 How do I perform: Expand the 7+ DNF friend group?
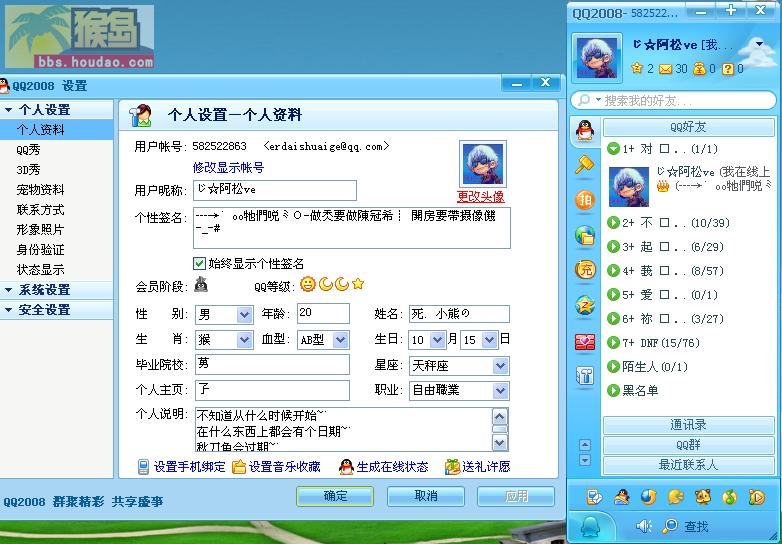613,343
